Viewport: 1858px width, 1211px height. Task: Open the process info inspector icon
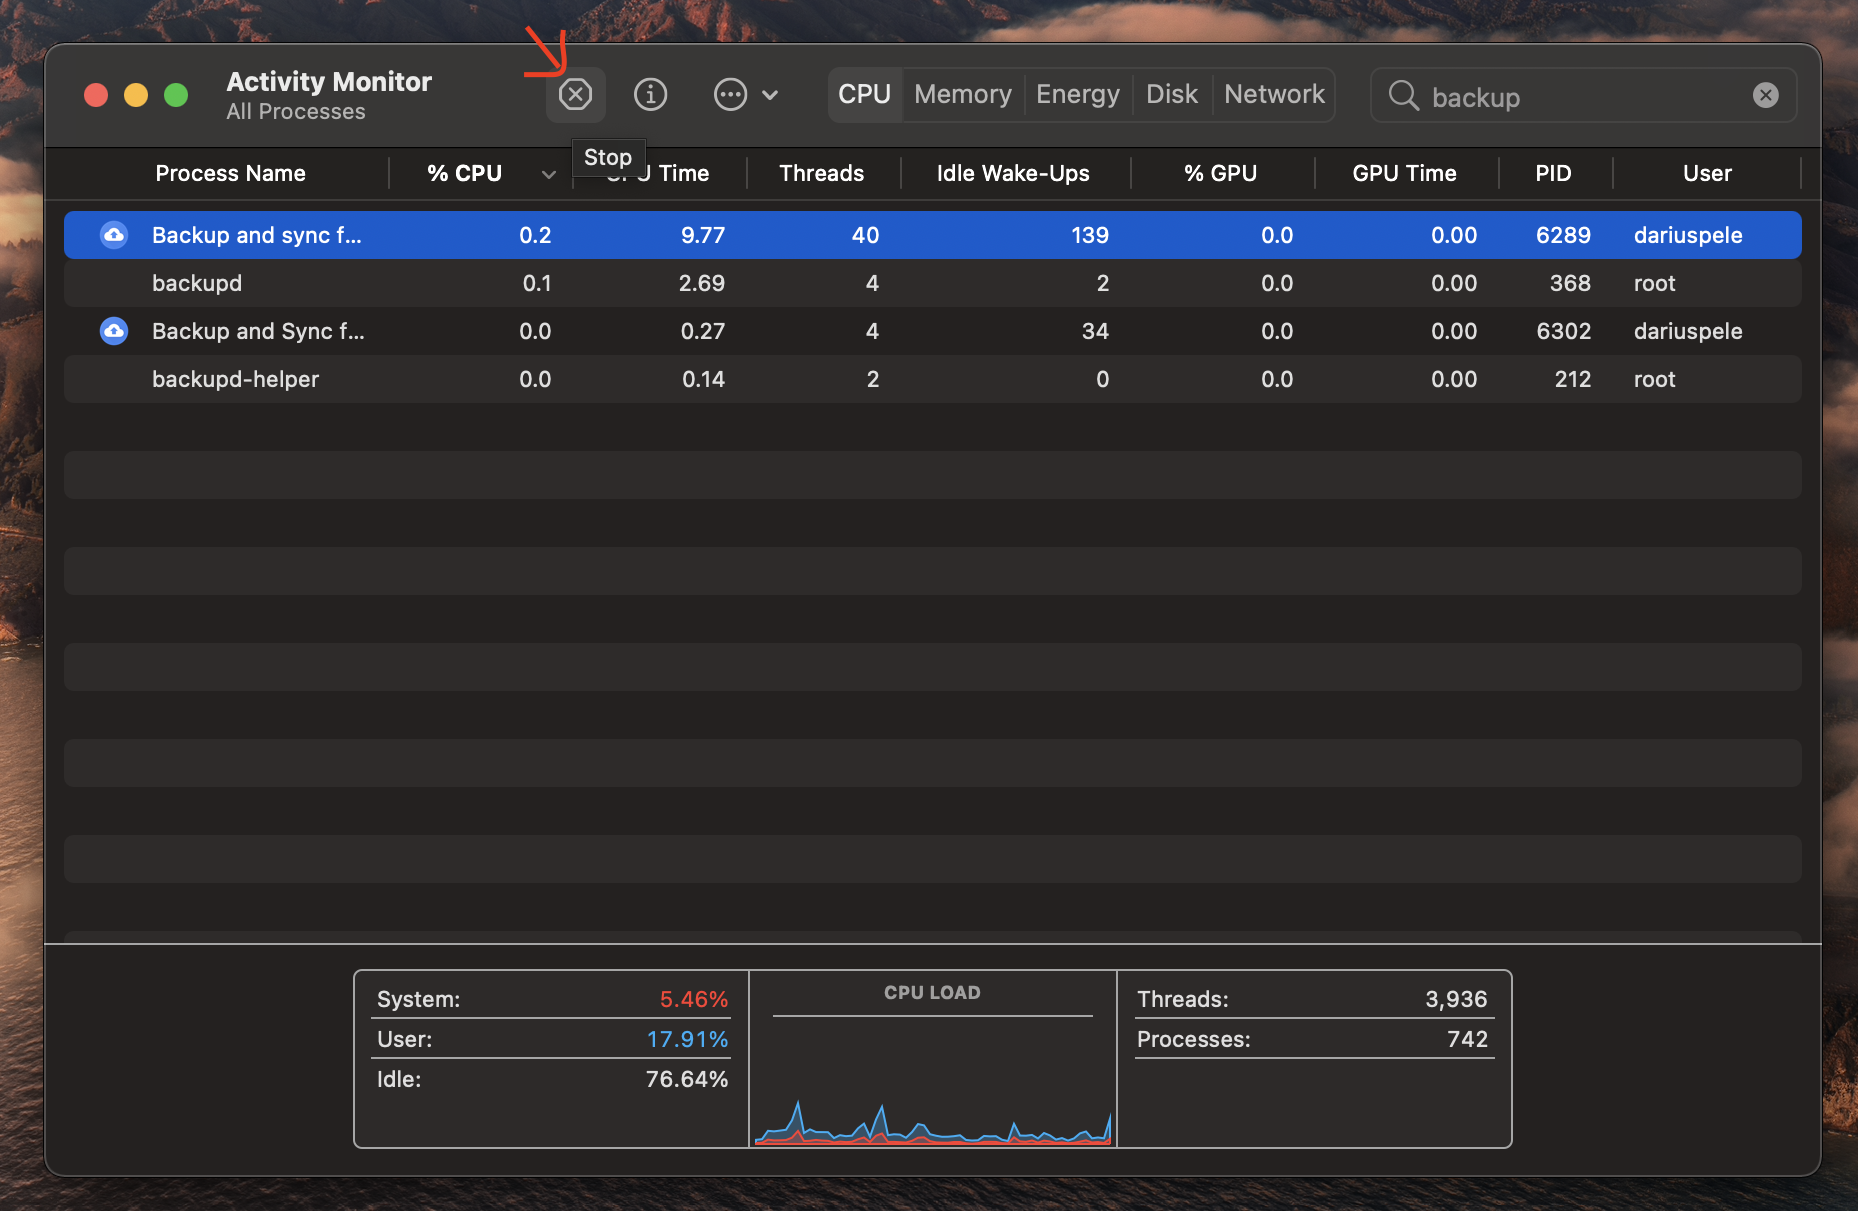point(651,95)
